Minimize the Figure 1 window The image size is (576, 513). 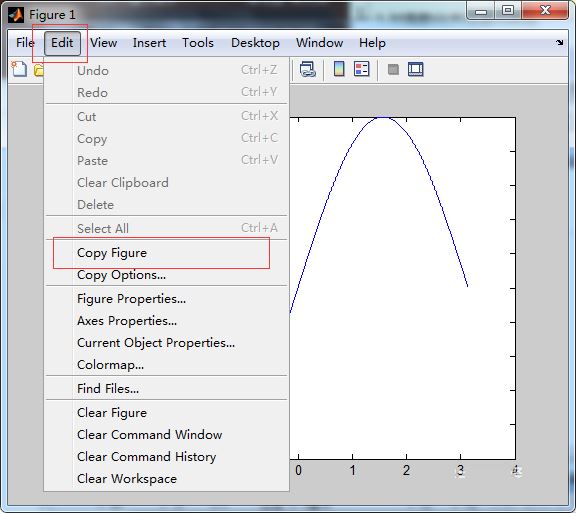[480, 11]
